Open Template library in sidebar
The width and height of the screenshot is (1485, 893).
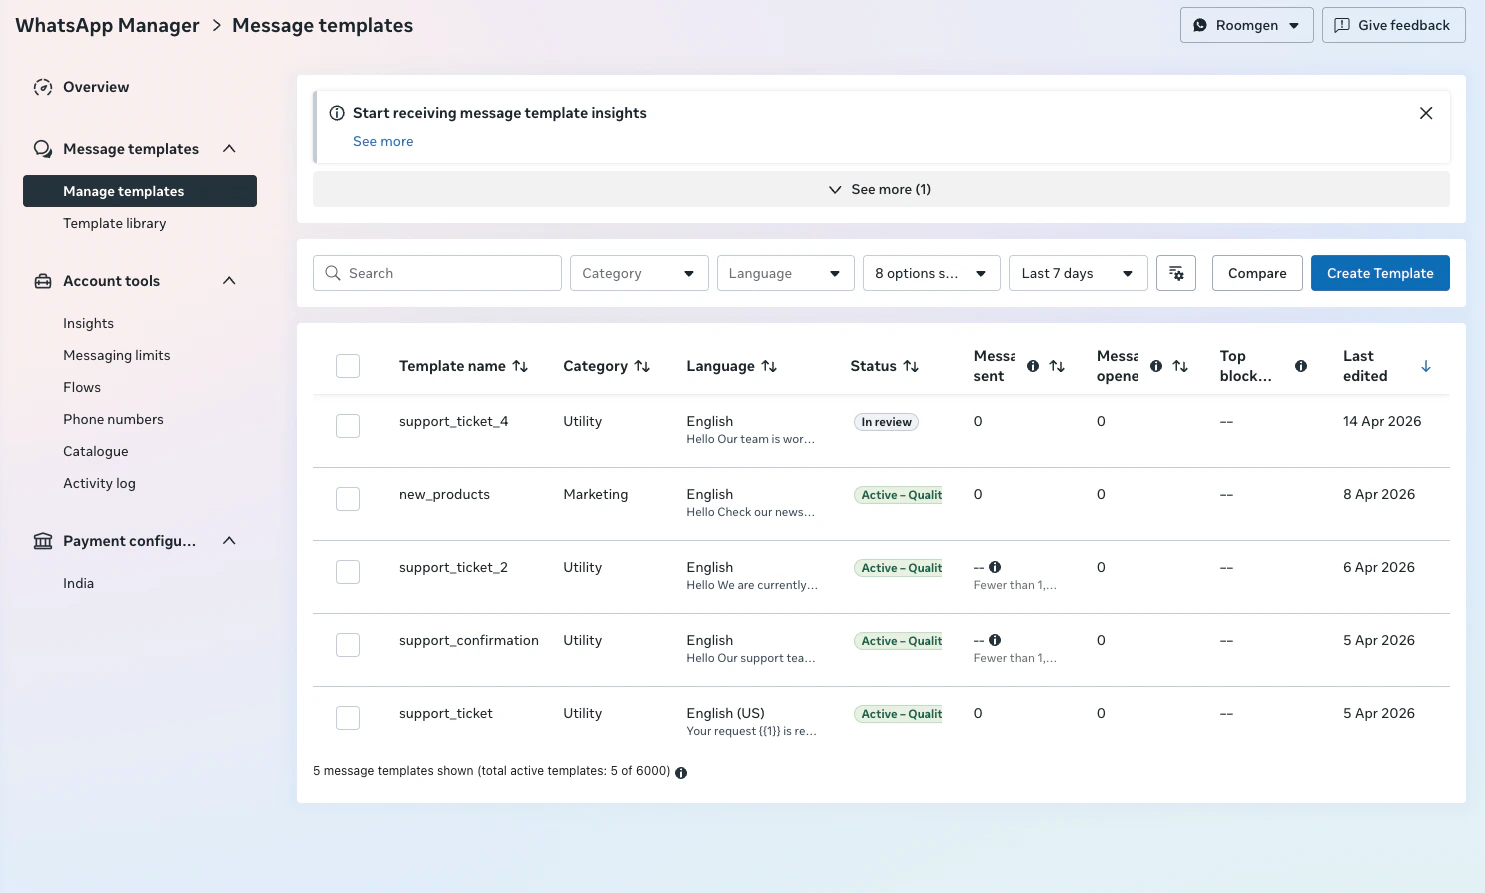click(114, 223)
